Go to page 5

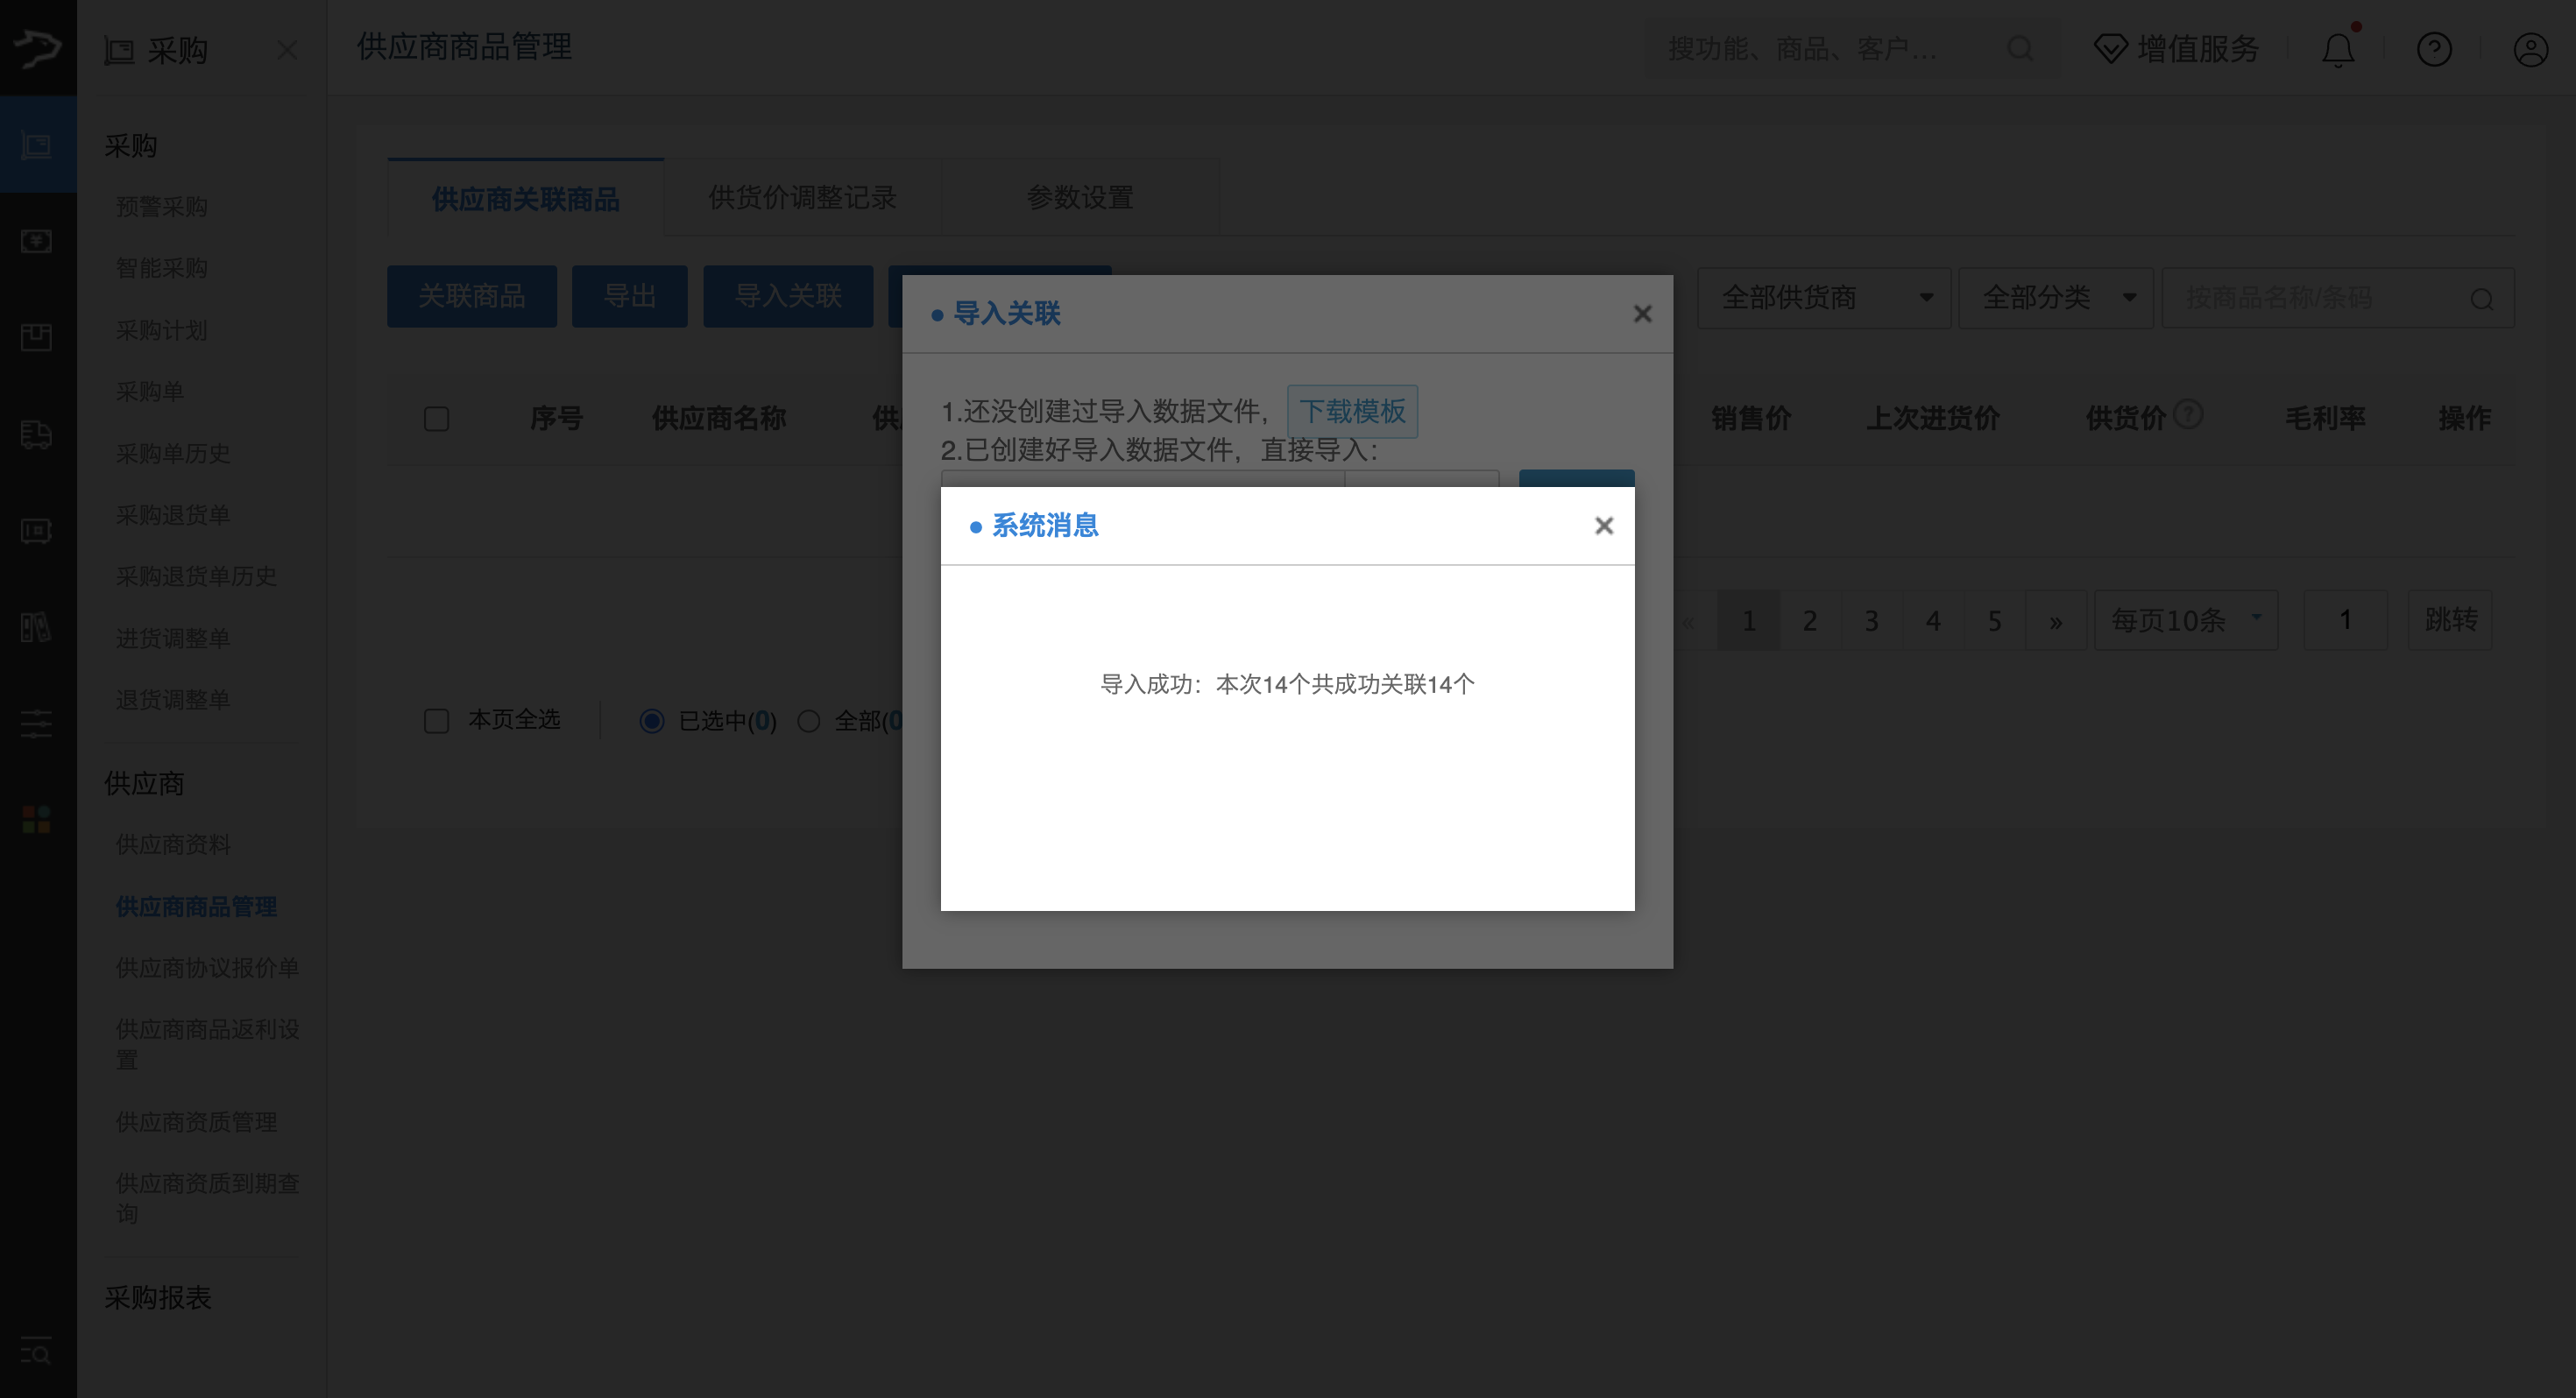[1994, 621]
